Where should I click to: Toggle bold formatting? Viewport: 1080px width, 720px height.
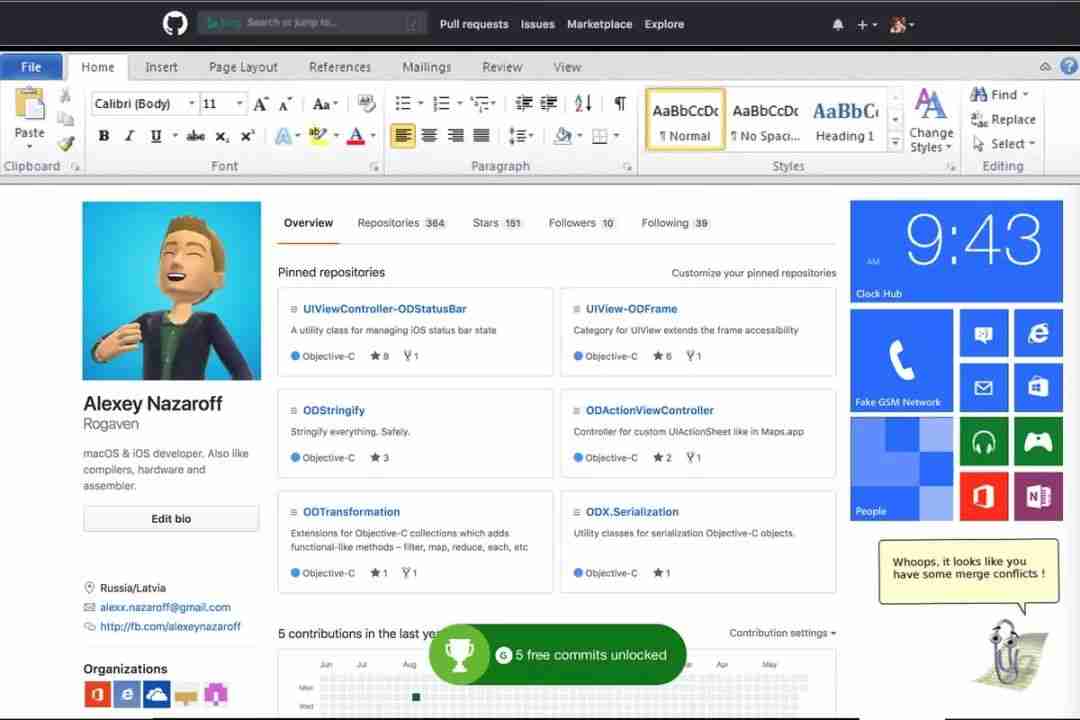(x=104, y=134)
